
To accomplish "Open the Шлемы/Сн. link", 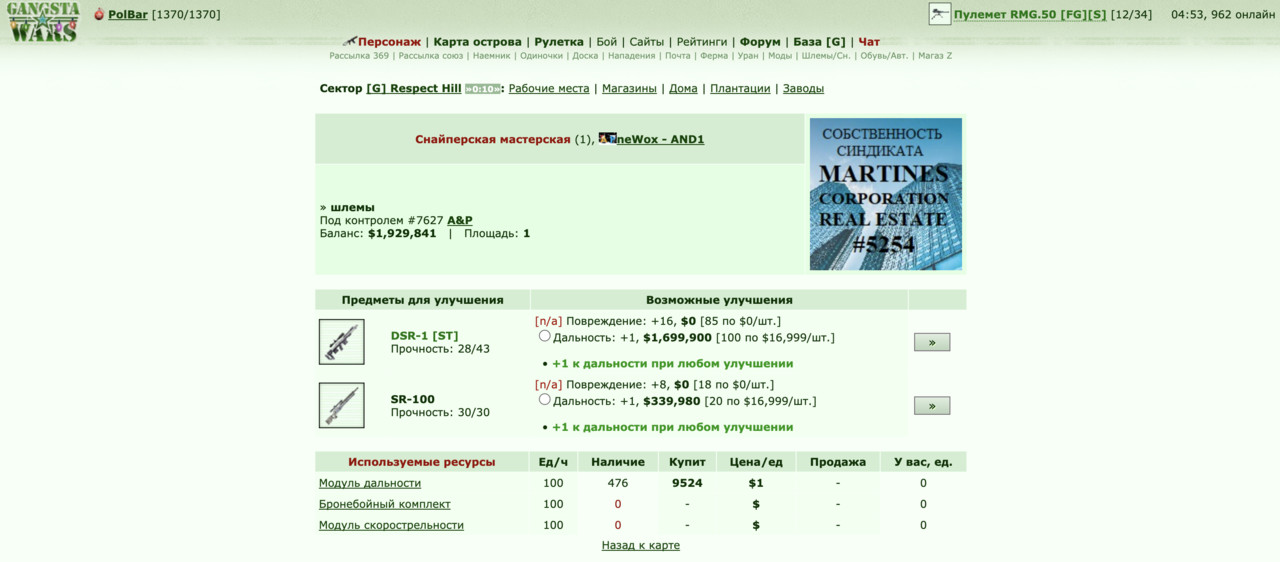I will coord(827,56).
